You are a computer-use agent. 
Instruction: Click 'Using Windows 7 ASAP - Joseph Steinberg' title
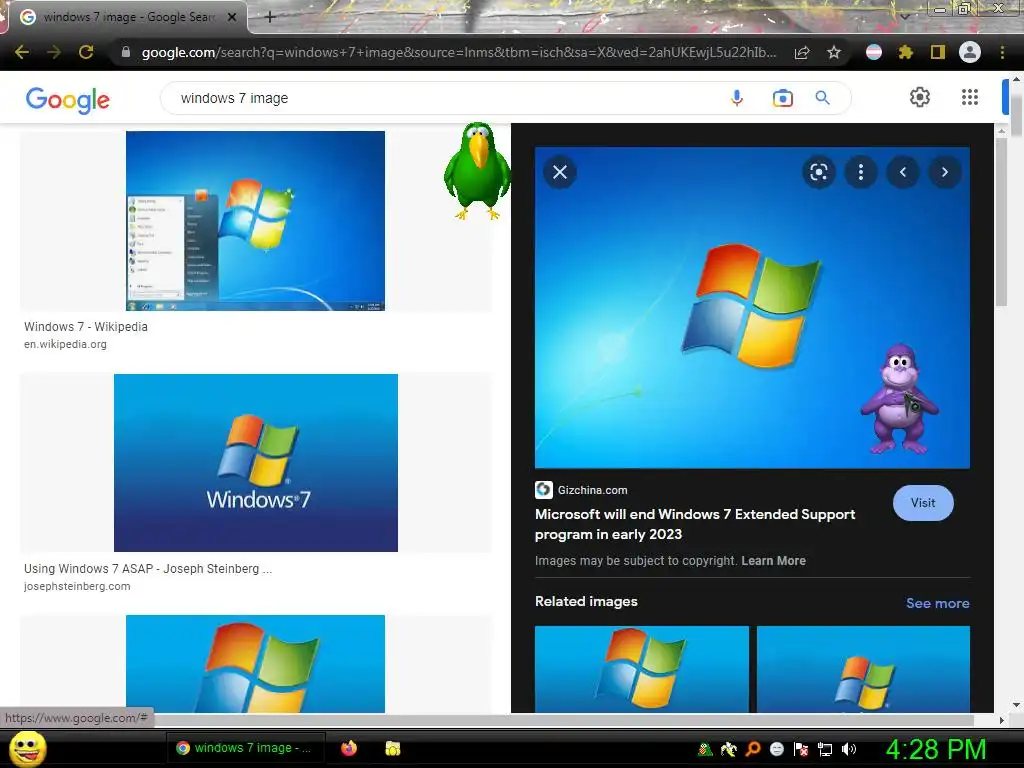coord(148,569)
